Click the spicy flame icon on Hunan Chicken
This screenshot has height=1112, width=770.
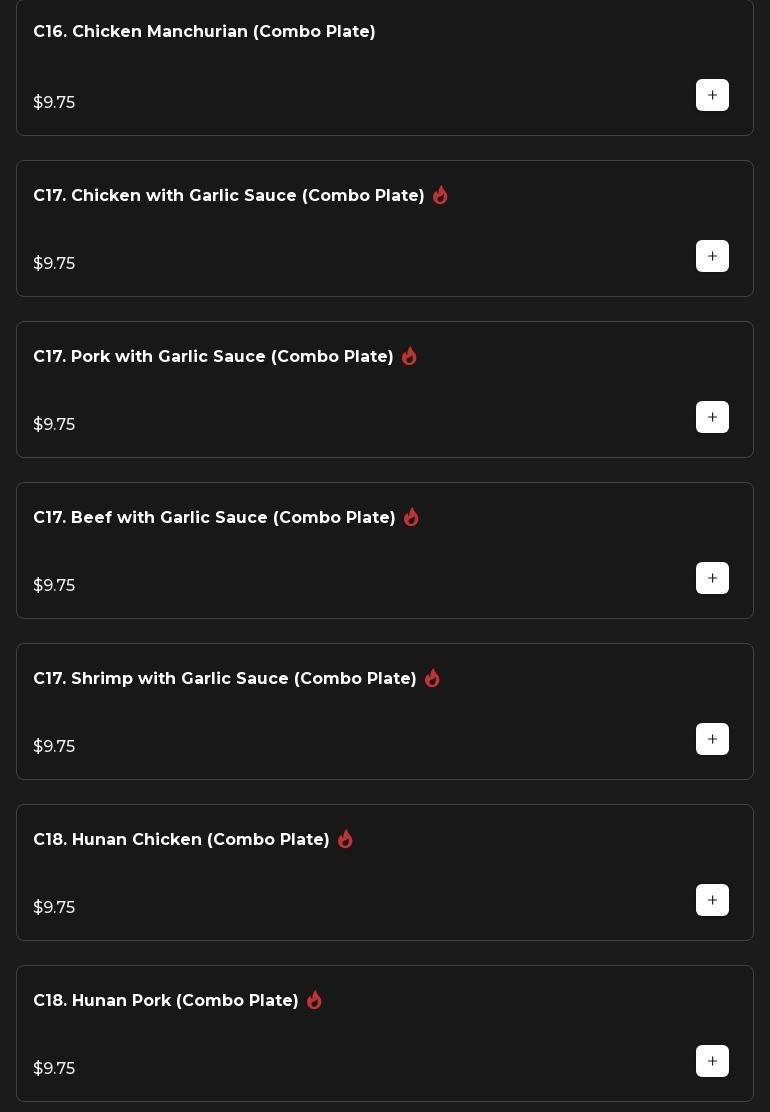(x=345, y=839)
